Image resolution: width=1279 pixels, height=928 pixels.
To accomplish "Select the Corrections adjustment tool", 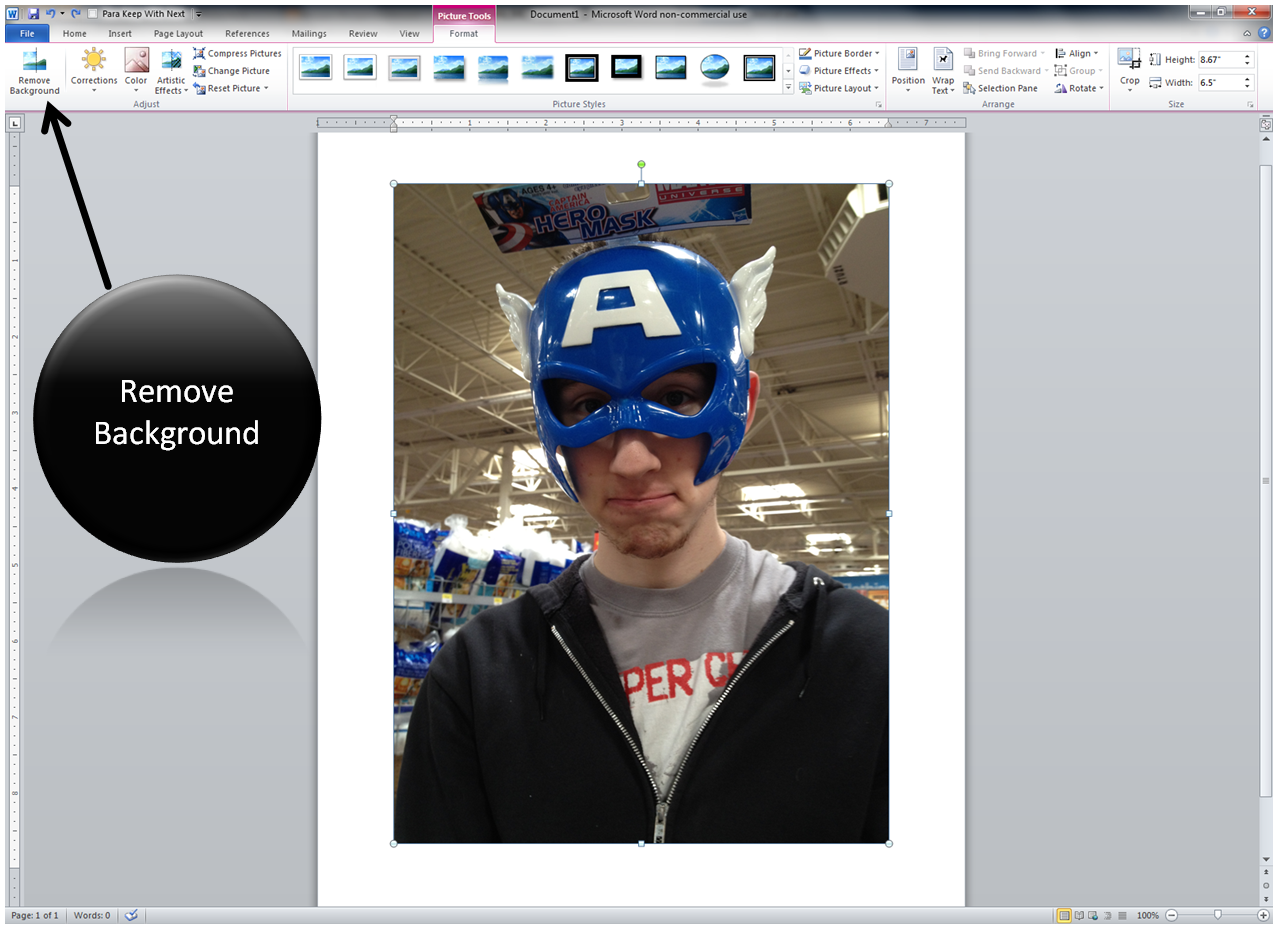I will click(93, 70).
